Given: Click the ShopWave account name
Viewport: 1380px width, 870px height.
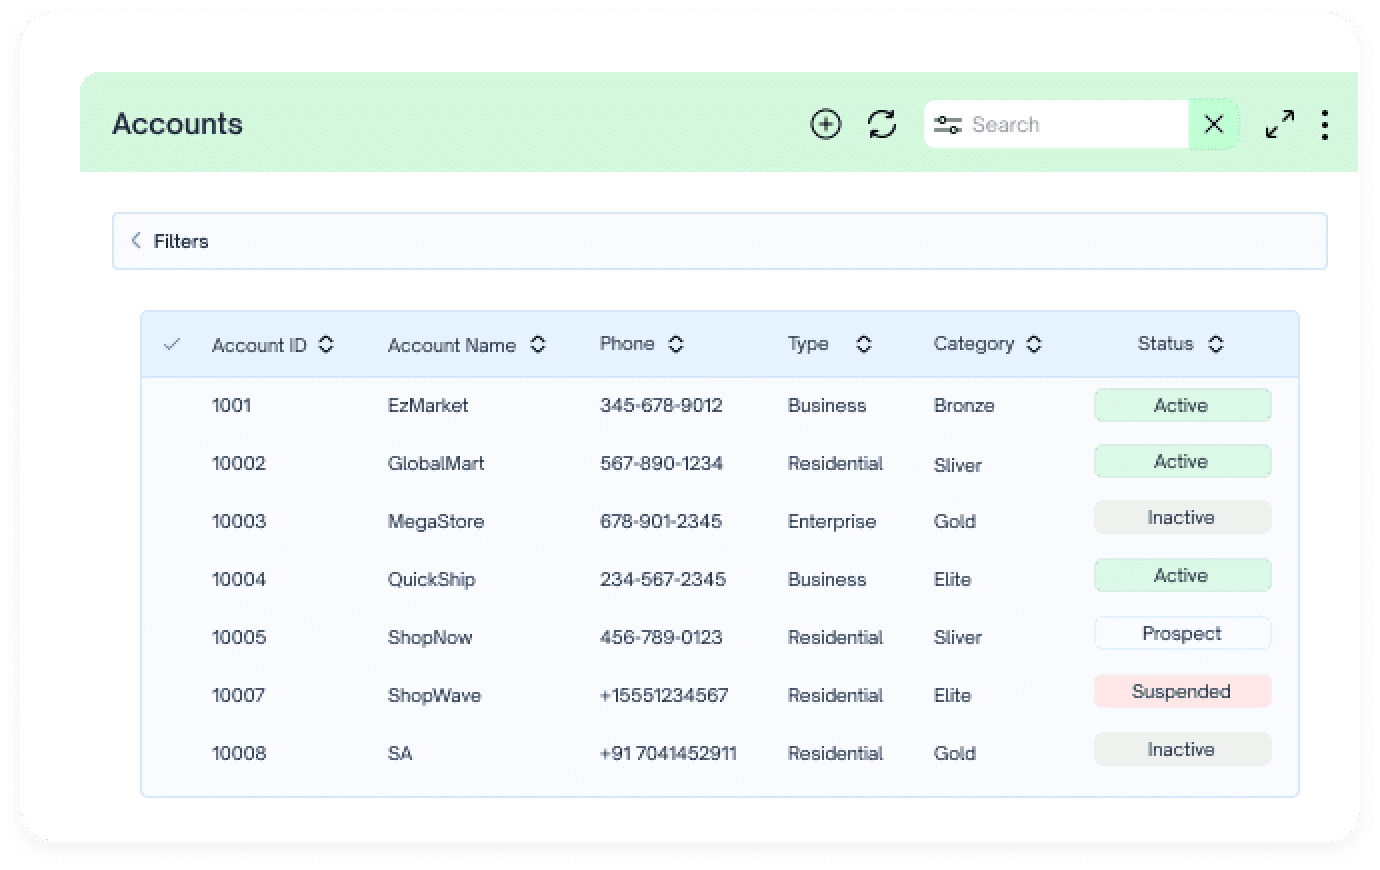Looking at the screenshot, I should 434,695.
